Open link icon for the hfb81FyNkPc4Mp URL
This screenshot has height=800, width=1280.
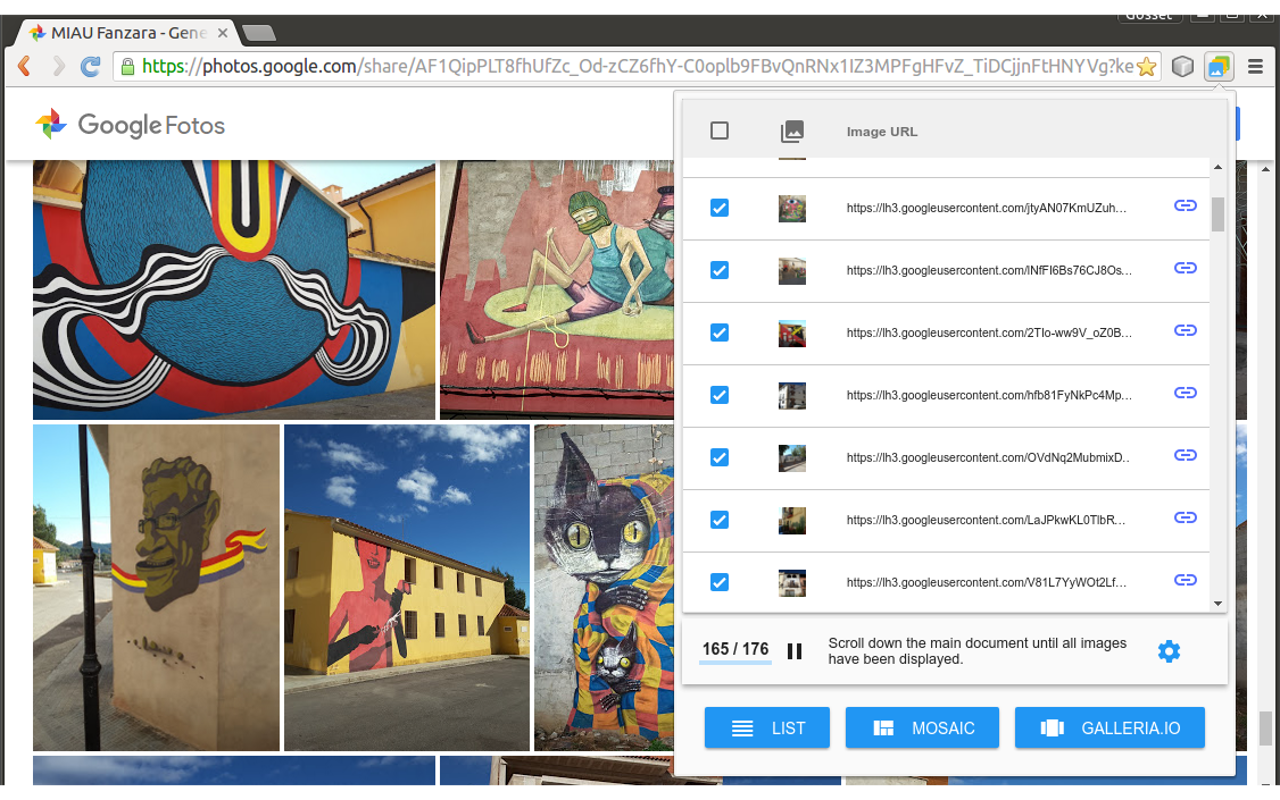click(x=1185, y=393)
